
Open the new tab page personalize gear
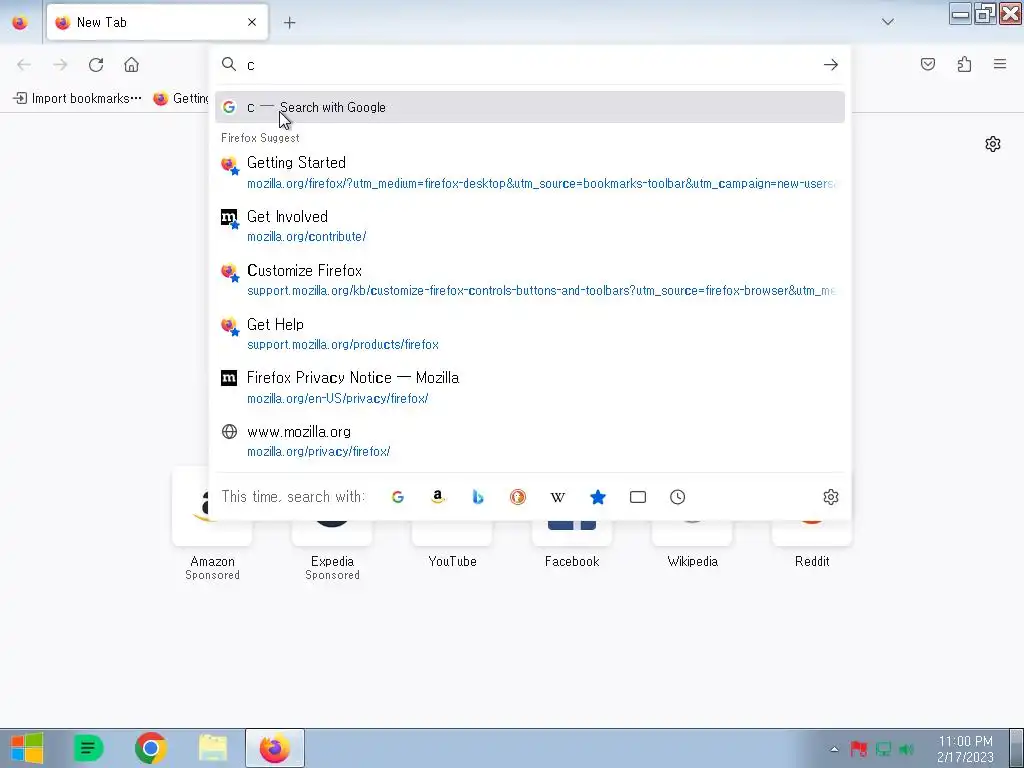pyautogui.click(x=993, y=144)
